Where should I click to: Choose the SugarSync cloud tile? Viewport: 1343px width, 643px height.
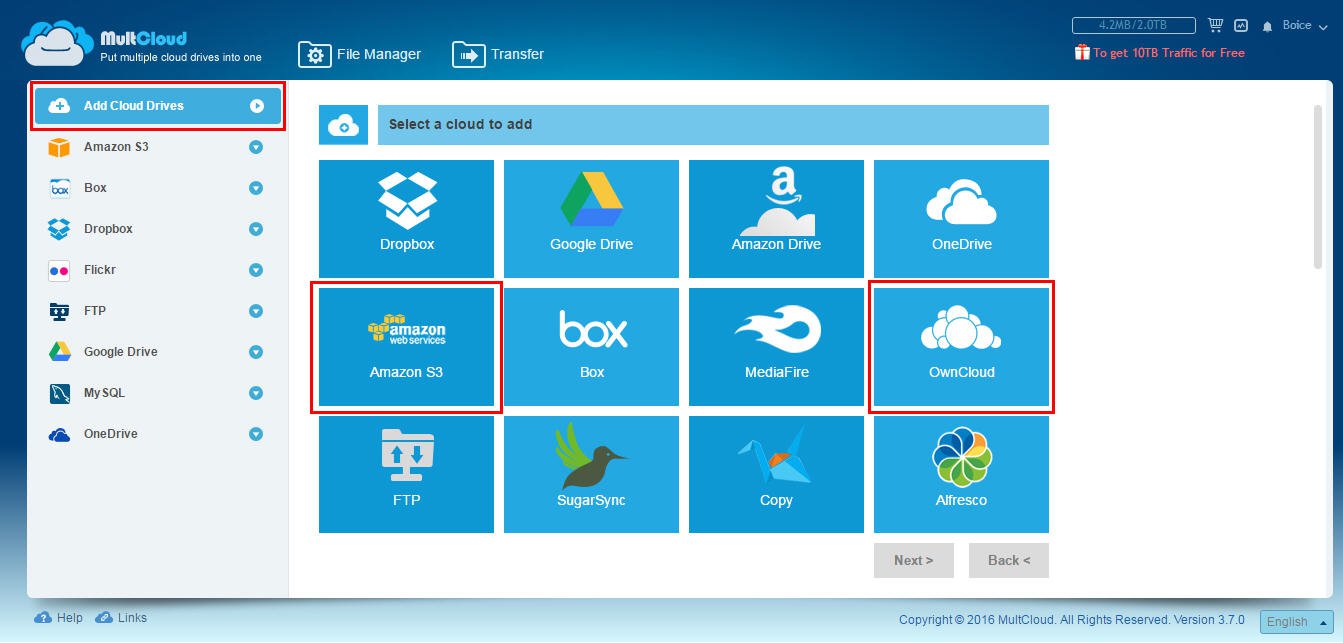(591, 475)
